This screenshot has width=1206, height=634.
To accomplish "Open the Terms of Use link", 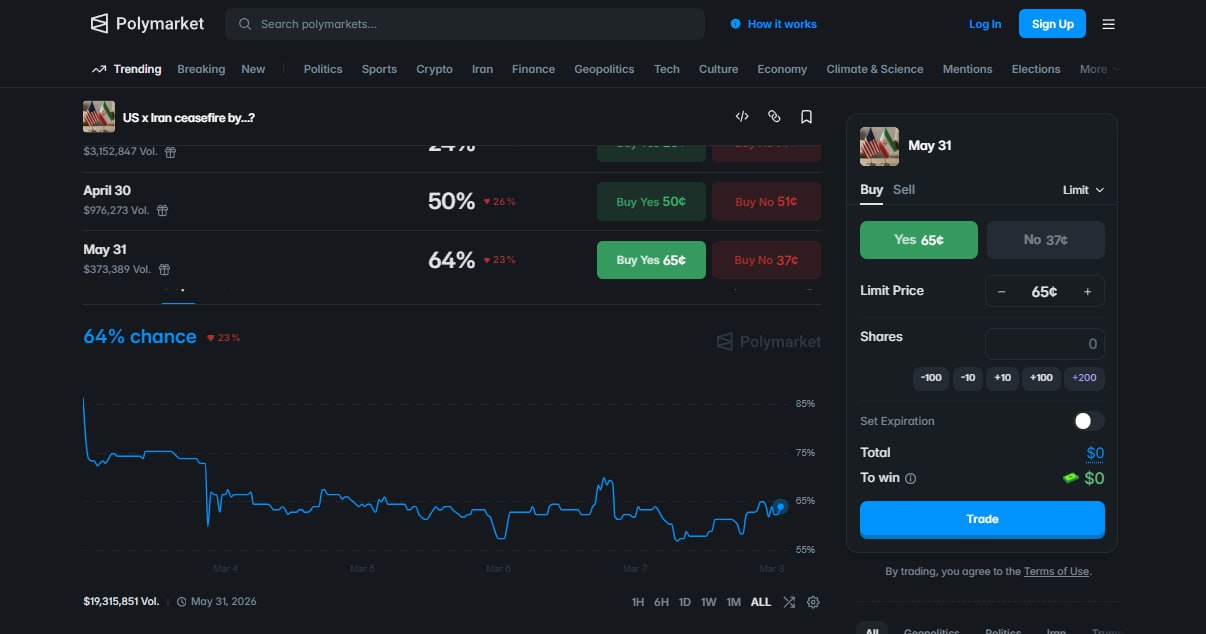I will pos(1055,571).
